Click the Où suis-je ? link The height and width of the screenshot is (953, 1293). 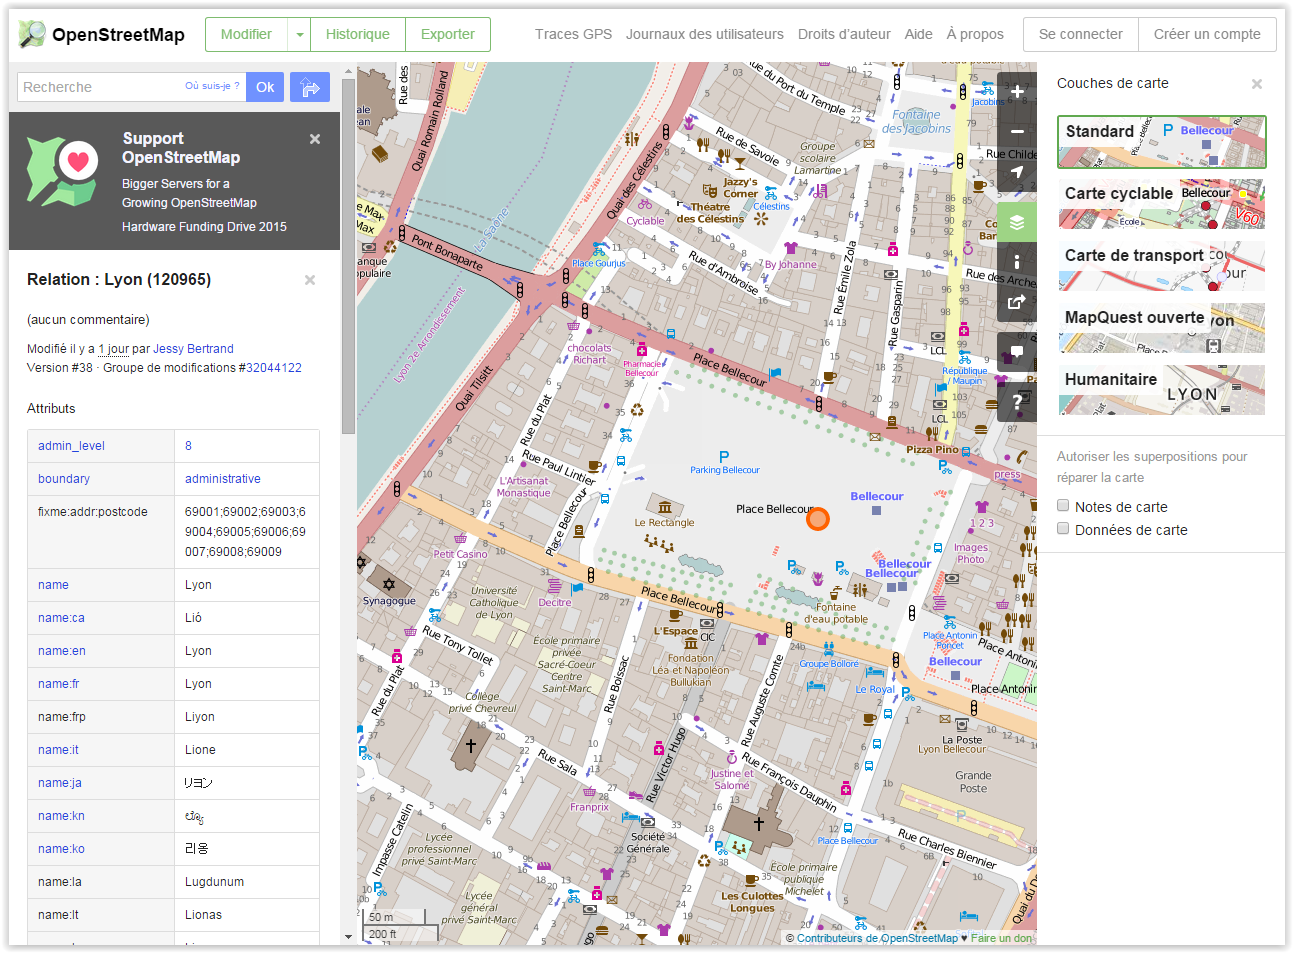click(x=212, y=86)
